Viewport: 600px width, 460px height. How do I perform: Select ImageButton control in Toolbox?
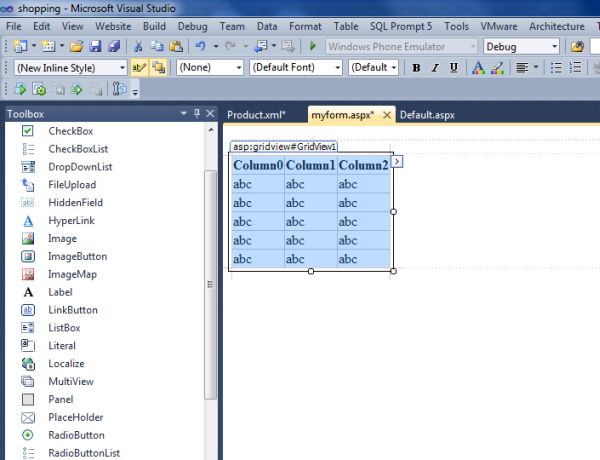tap(77, 256)
